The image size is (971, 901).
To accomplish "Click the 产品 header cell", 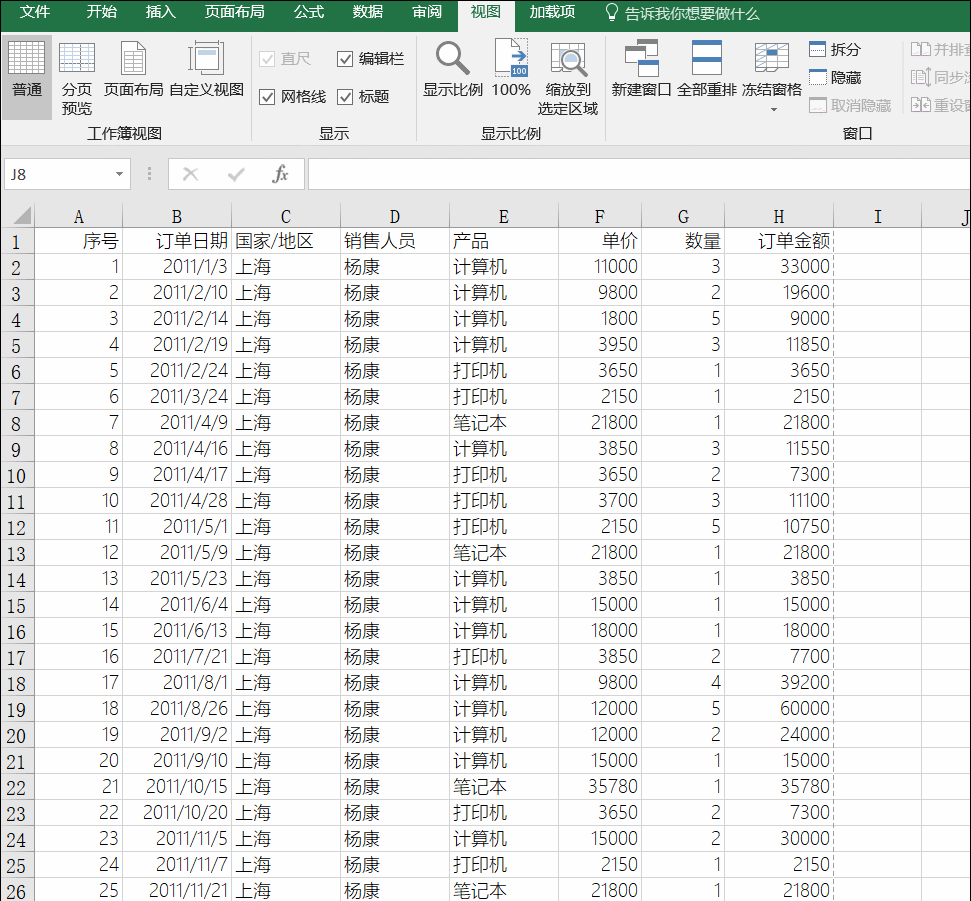I will pos(503,241).
